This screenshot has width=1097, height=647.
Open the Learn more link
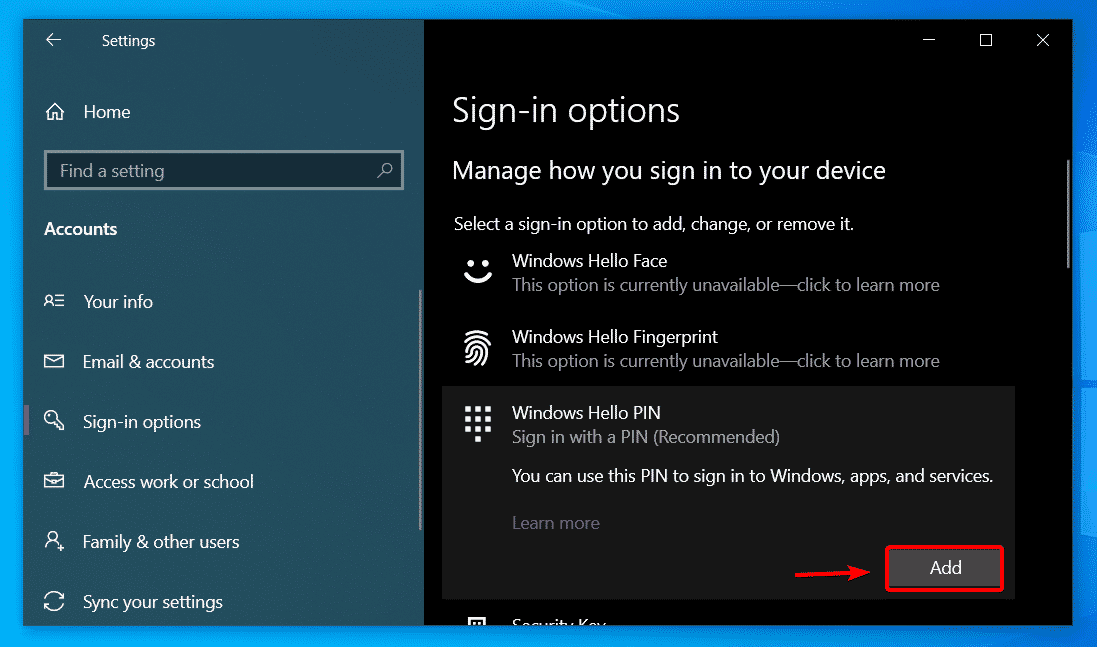(555, 523)
